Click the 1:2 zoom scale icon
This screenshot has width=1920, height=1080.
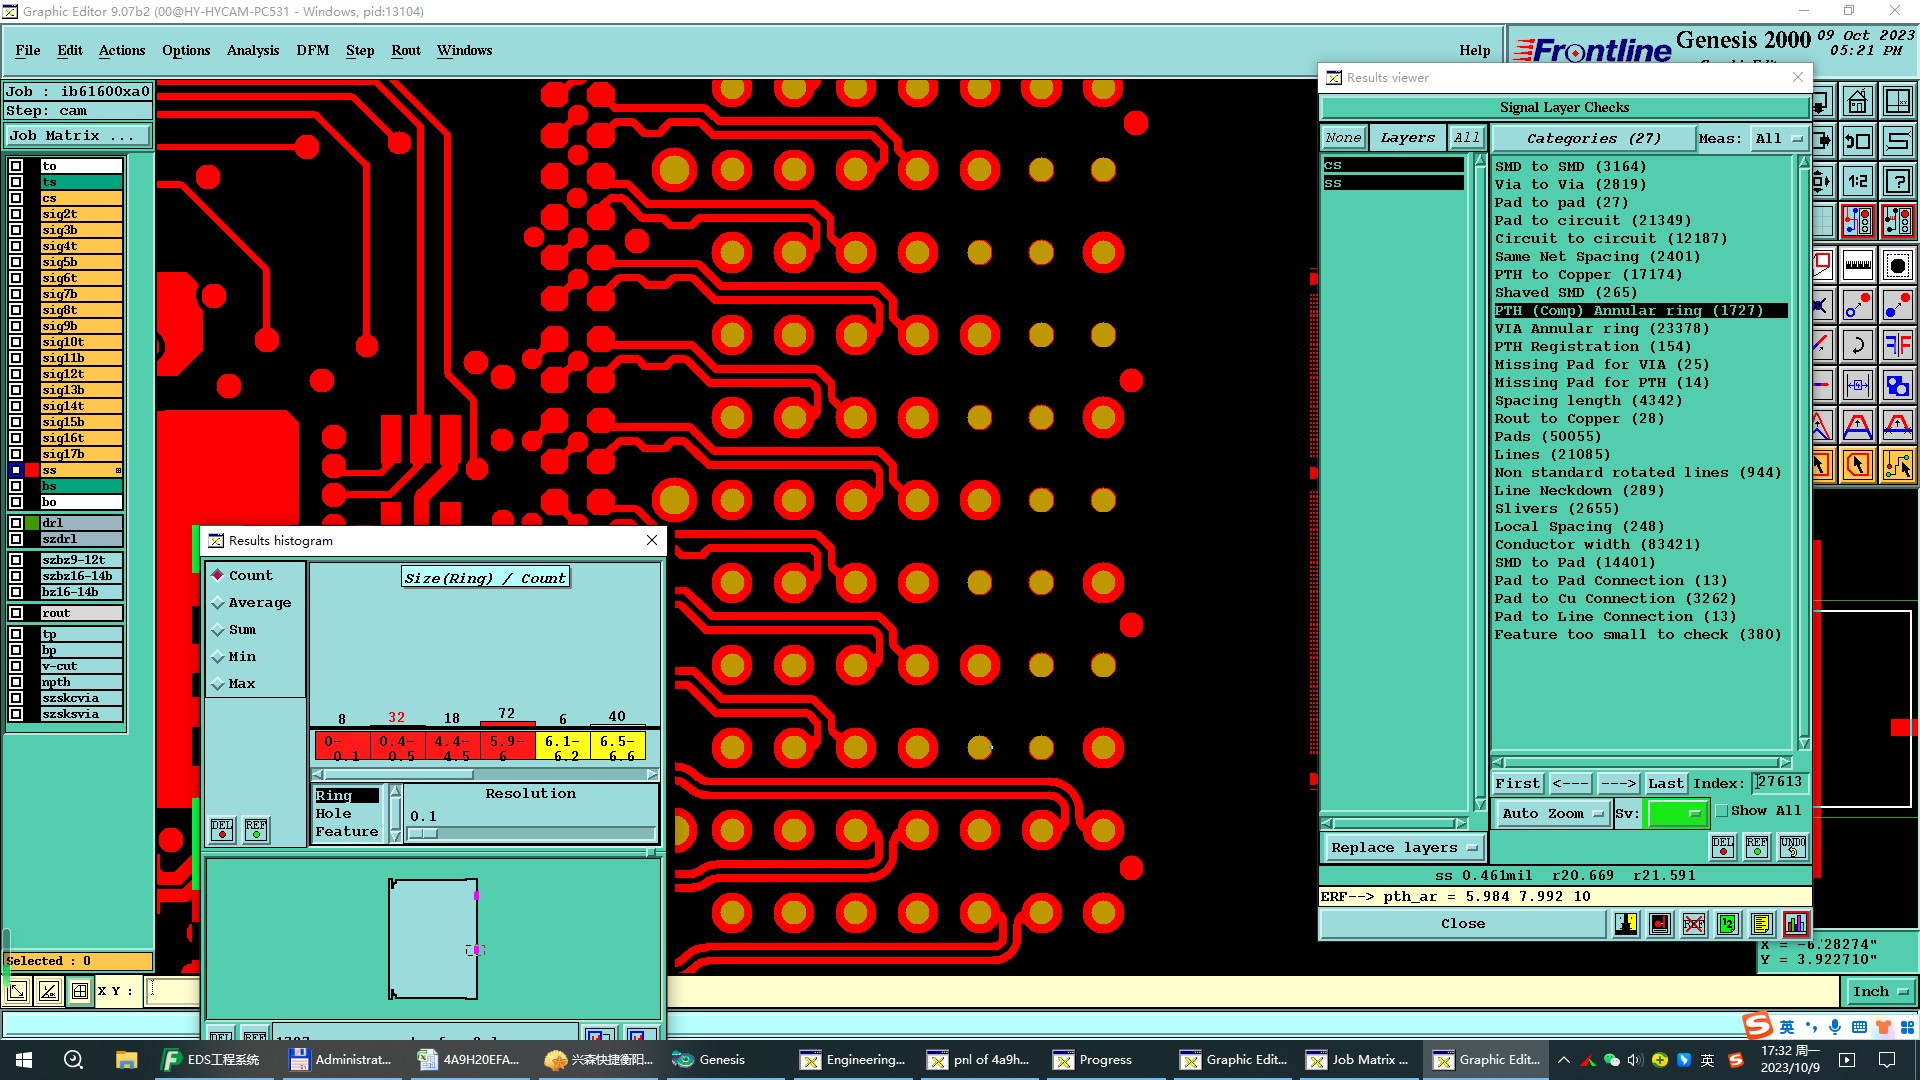point(1858,181)
